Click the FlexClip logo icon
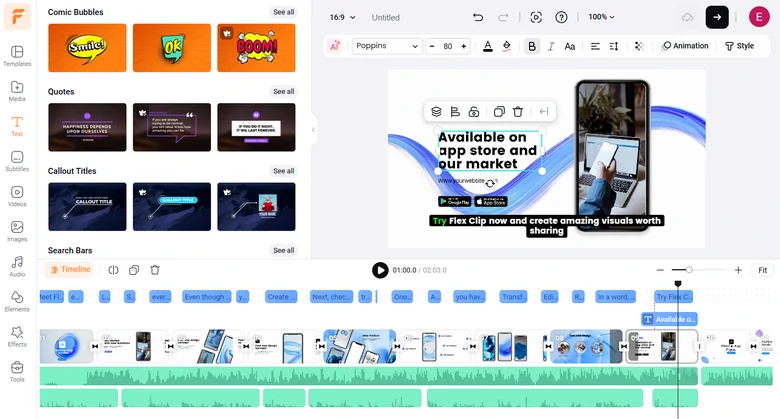This screenshot has height=419, width=780. (x=17, y=17)
